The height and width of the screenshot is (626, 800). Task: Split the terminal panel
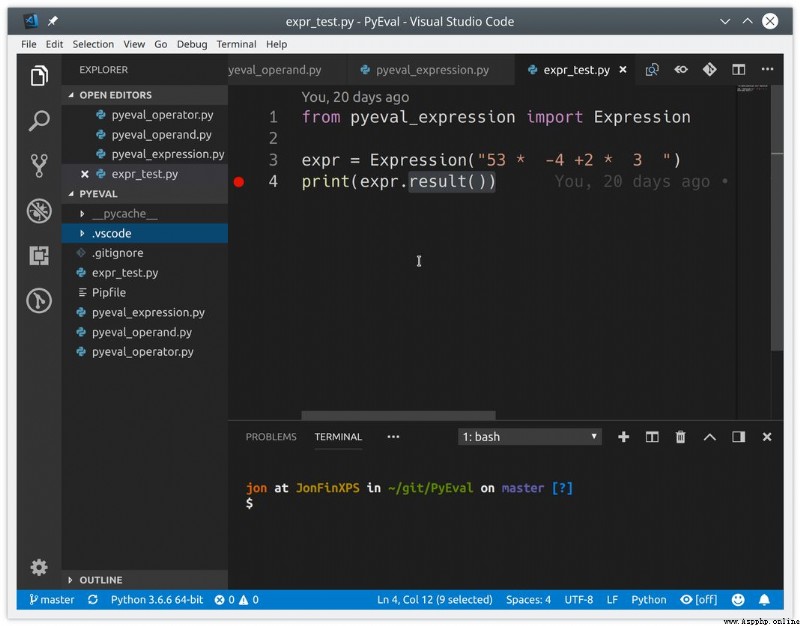(x=652, y=437)
